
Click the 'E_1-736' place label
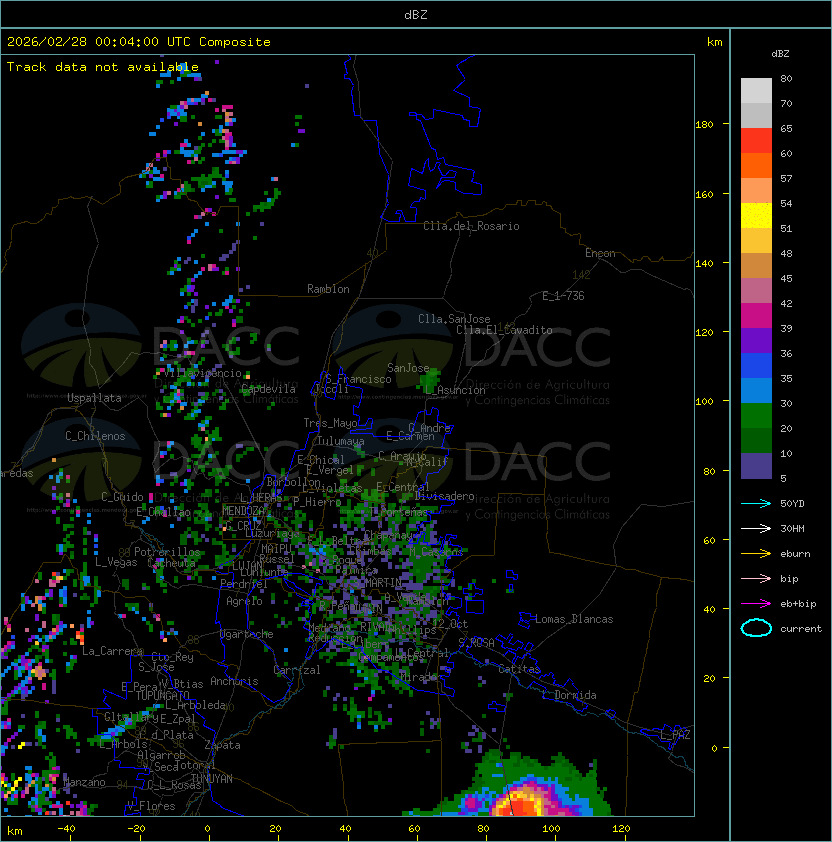[563, 296]
